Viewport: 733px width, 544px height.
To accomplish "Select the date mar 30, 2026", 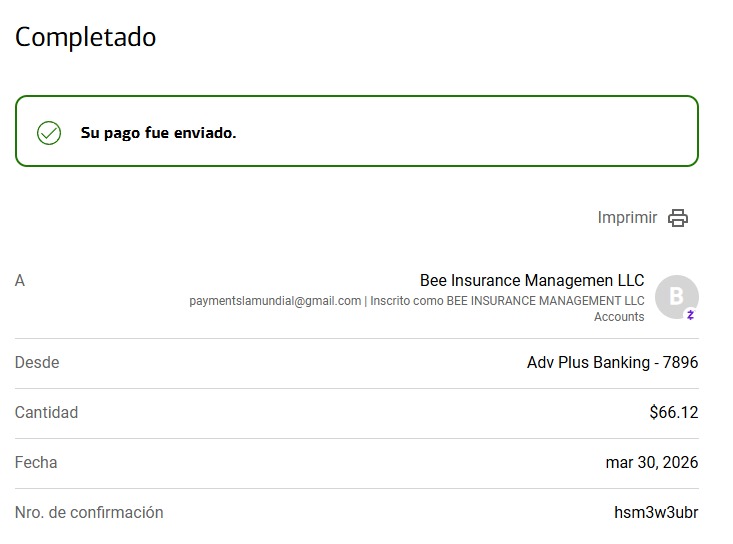I will 651,463.
